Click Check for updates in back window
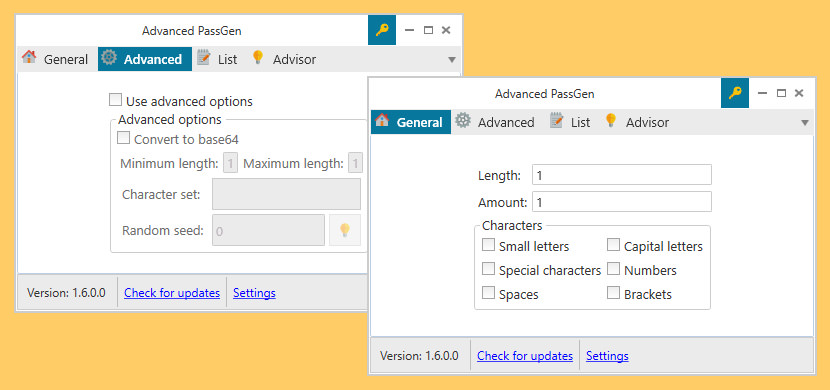 tap(172, 293)
